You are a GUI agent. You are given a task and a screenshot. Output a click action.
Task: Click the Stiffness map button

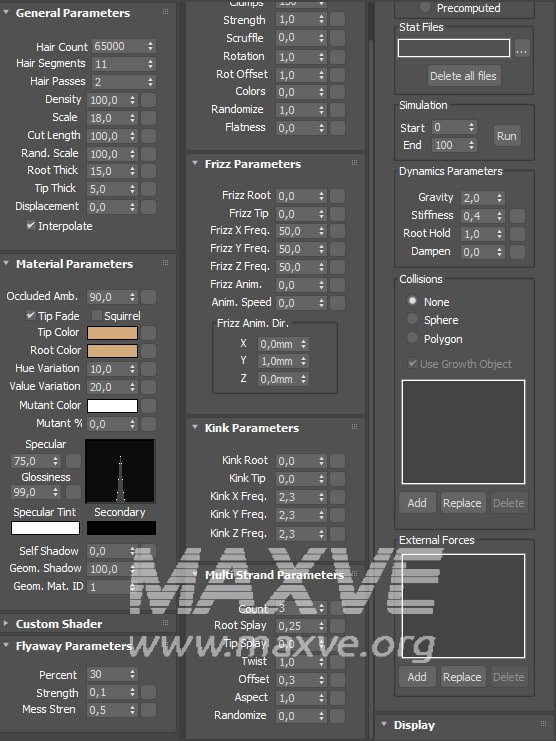click(x=517, y=216)
